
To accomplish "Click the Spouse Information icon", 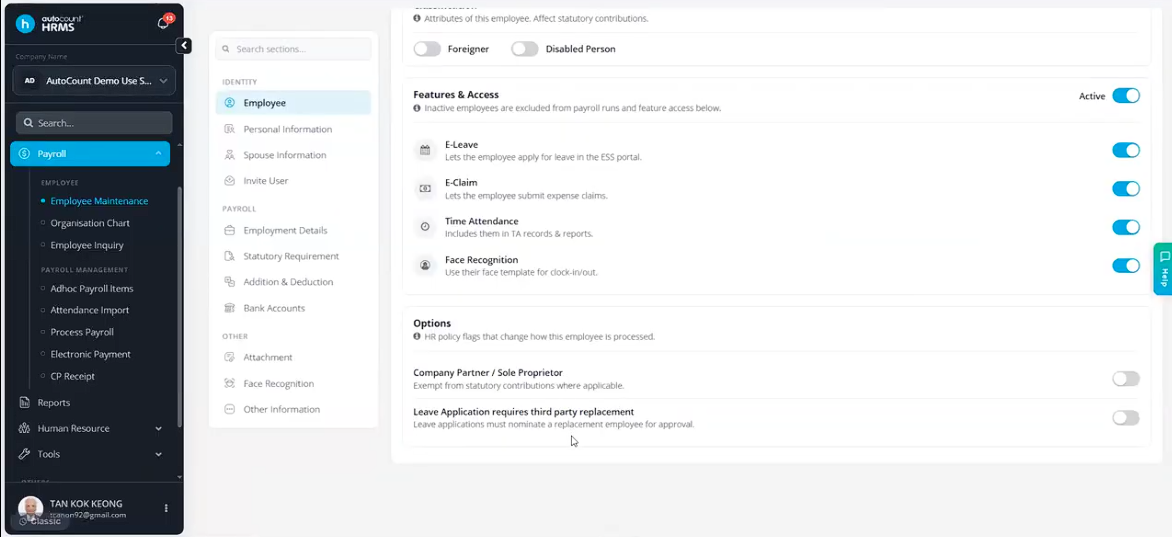I will point(229,155).
